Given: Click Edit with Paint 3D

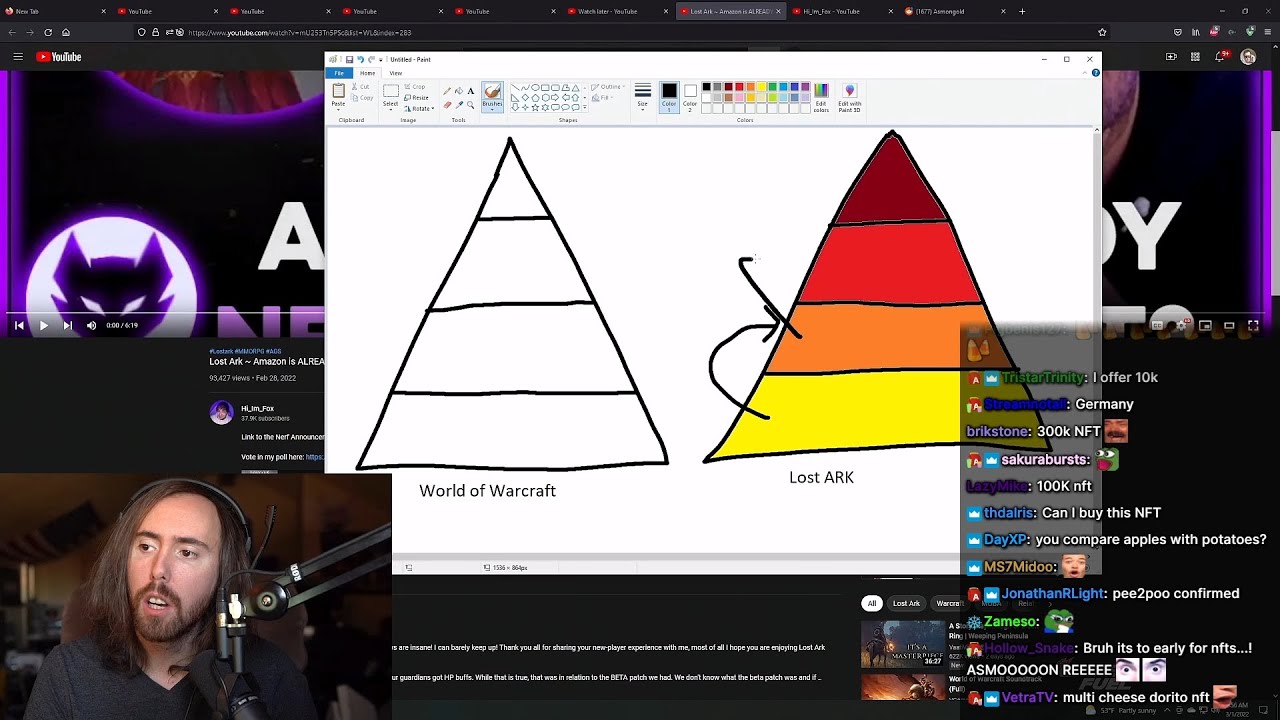Looking at the screenshot, I should click(849, 97).
